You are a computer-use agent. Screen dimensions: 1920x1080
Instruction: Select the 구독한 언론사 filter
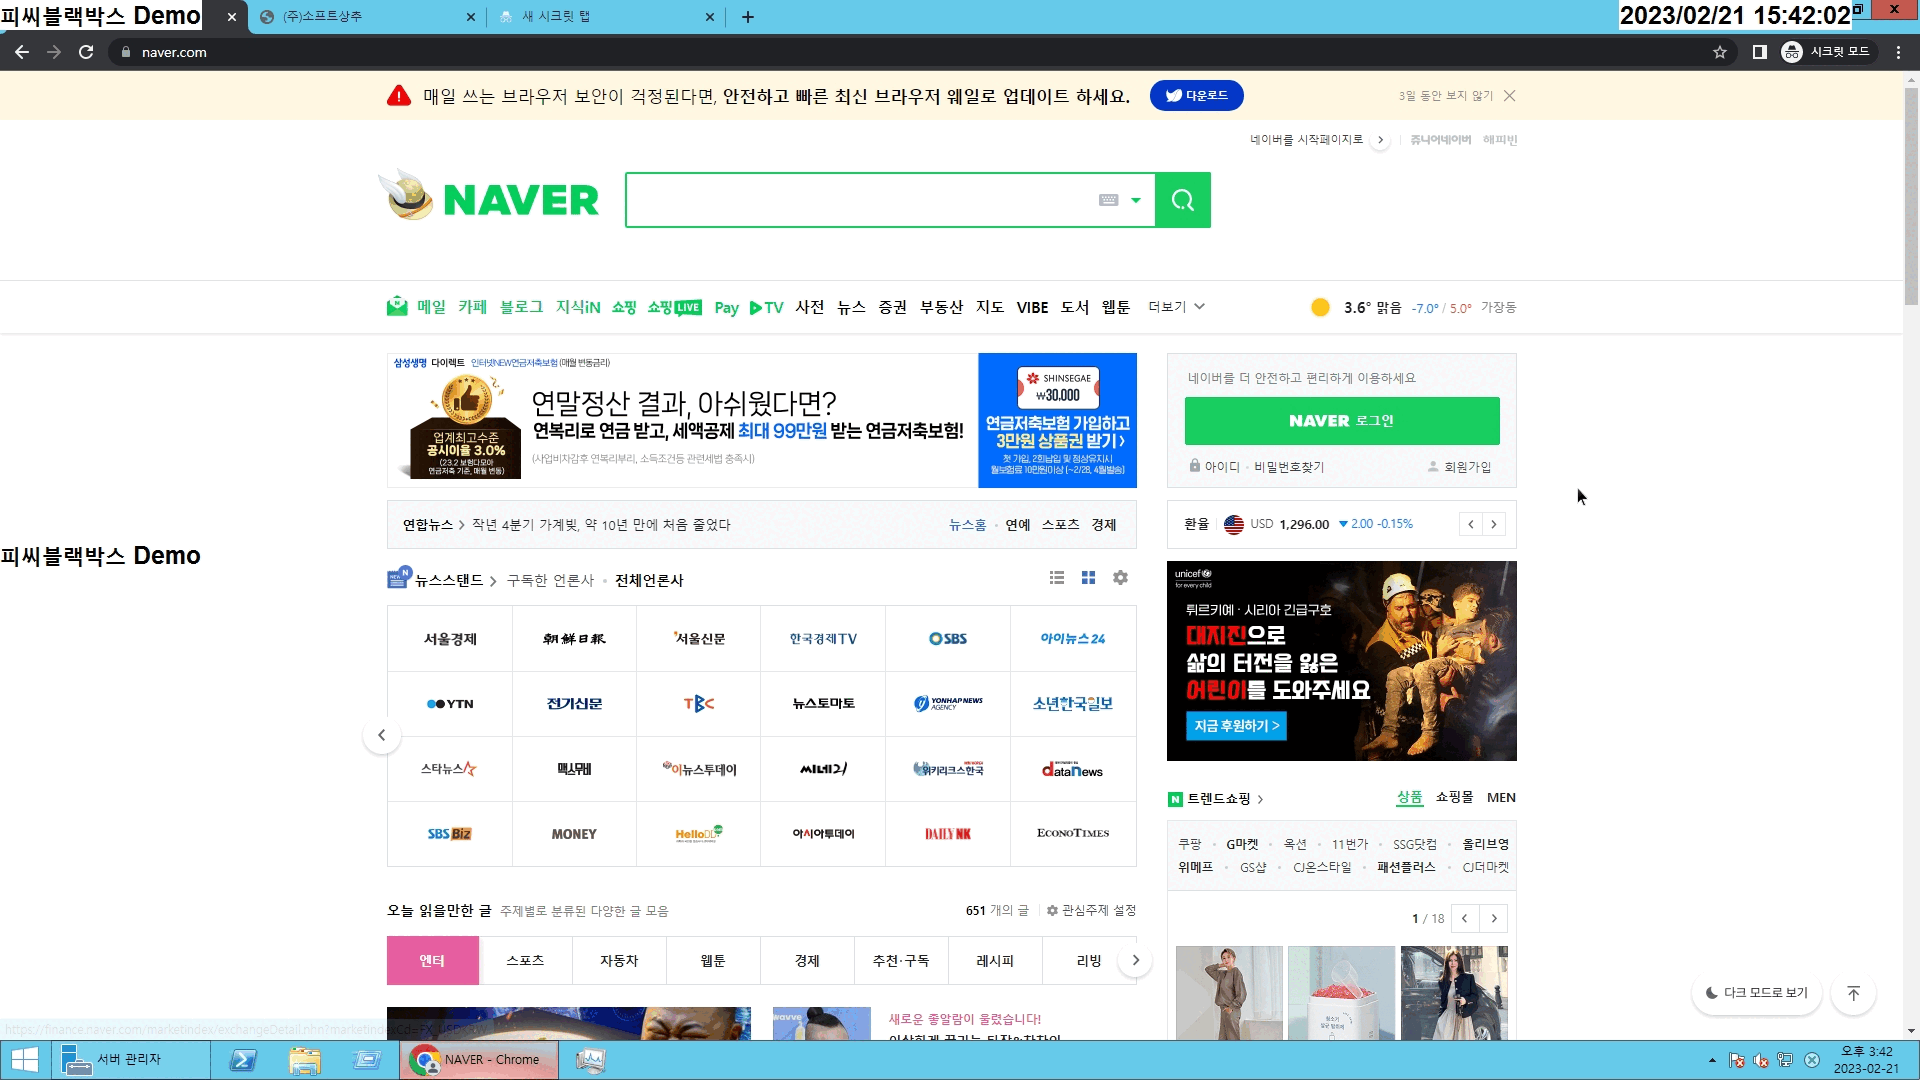(x=550, y=580)
